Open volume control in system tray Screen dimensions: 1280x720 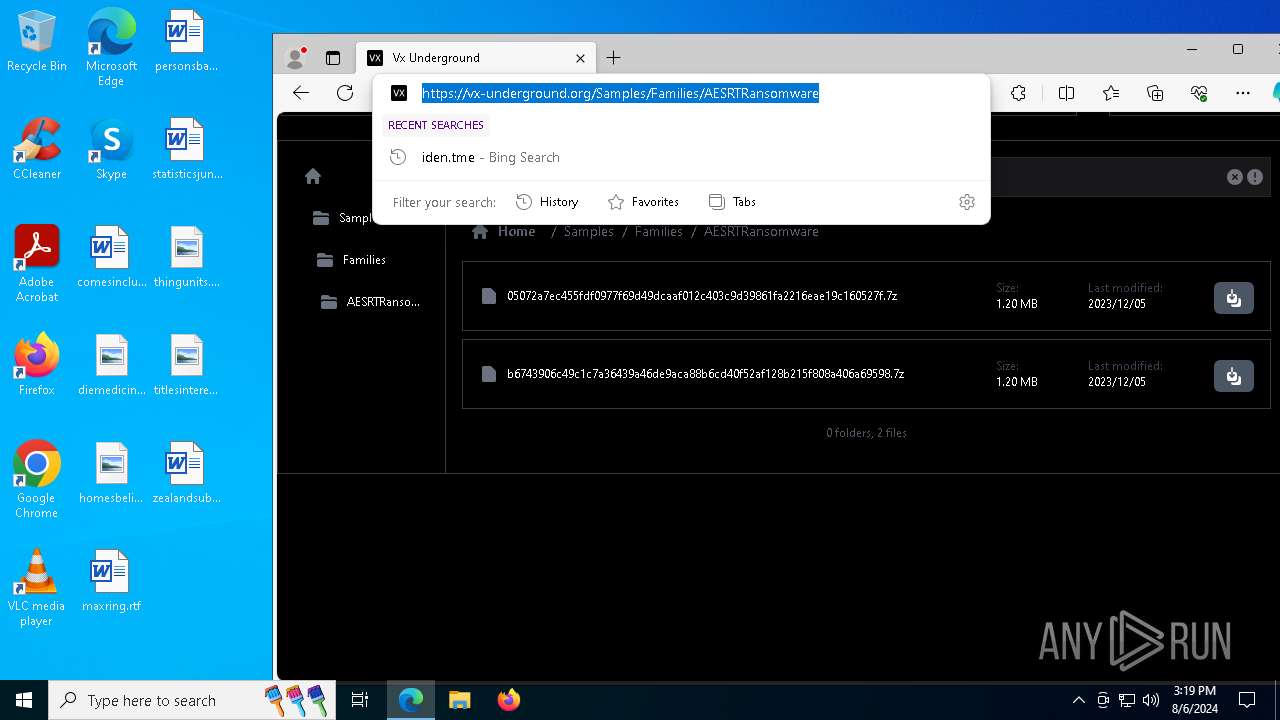point(1151,700)
